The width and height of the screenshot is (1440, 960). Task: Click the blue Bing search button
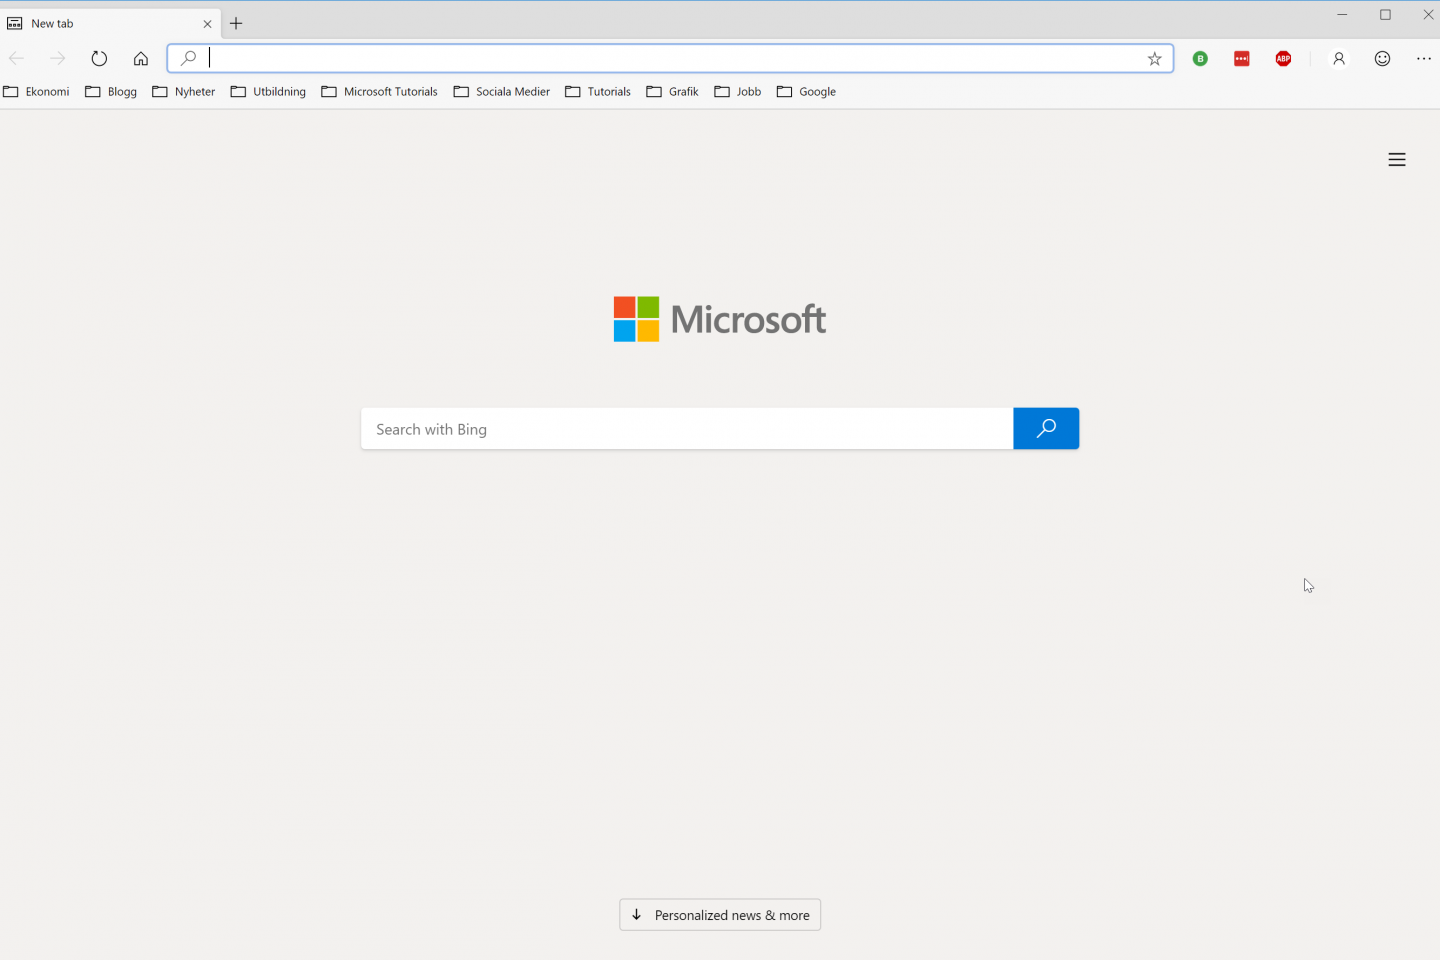point(1046,428)
